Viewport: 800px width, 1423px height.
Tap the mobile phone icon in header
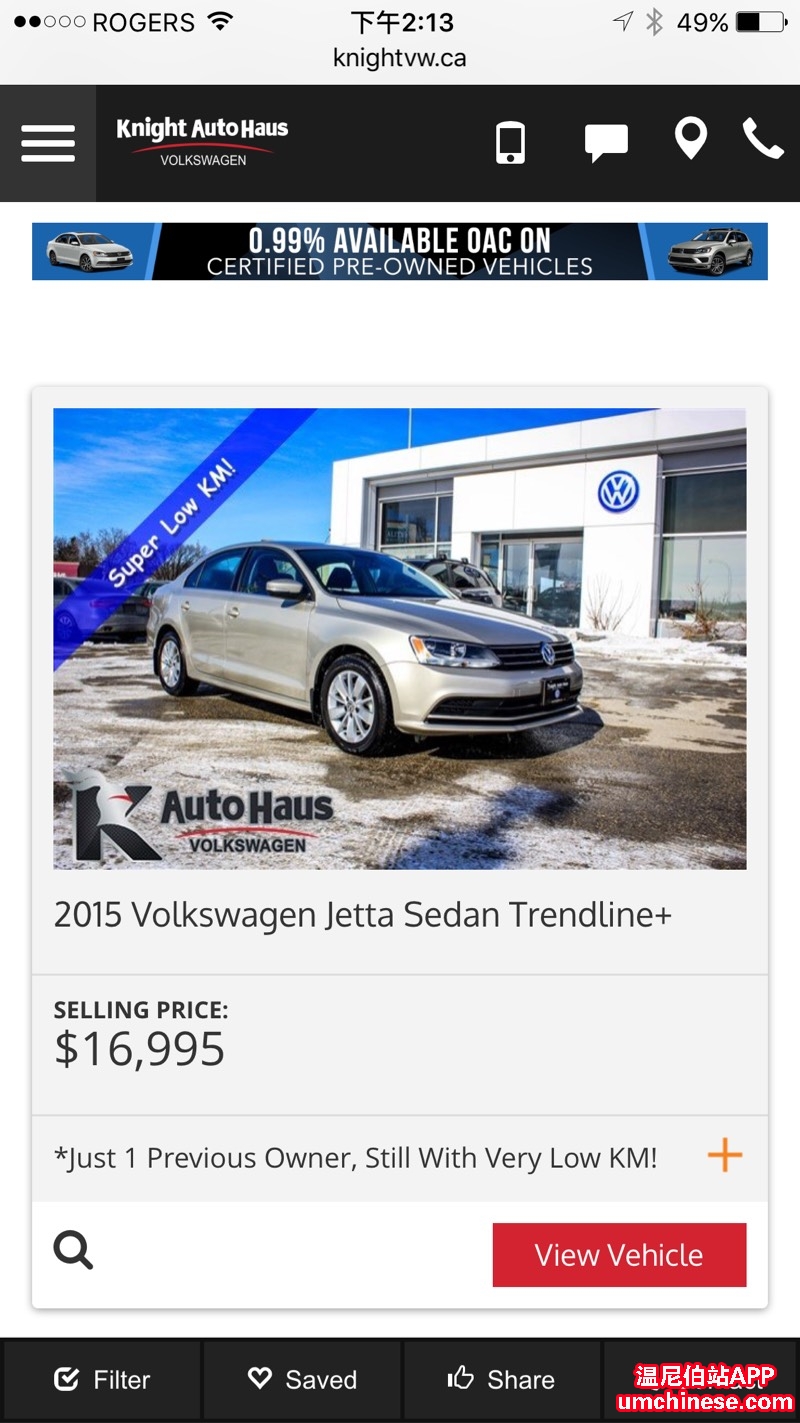click(x=510, y=142)
